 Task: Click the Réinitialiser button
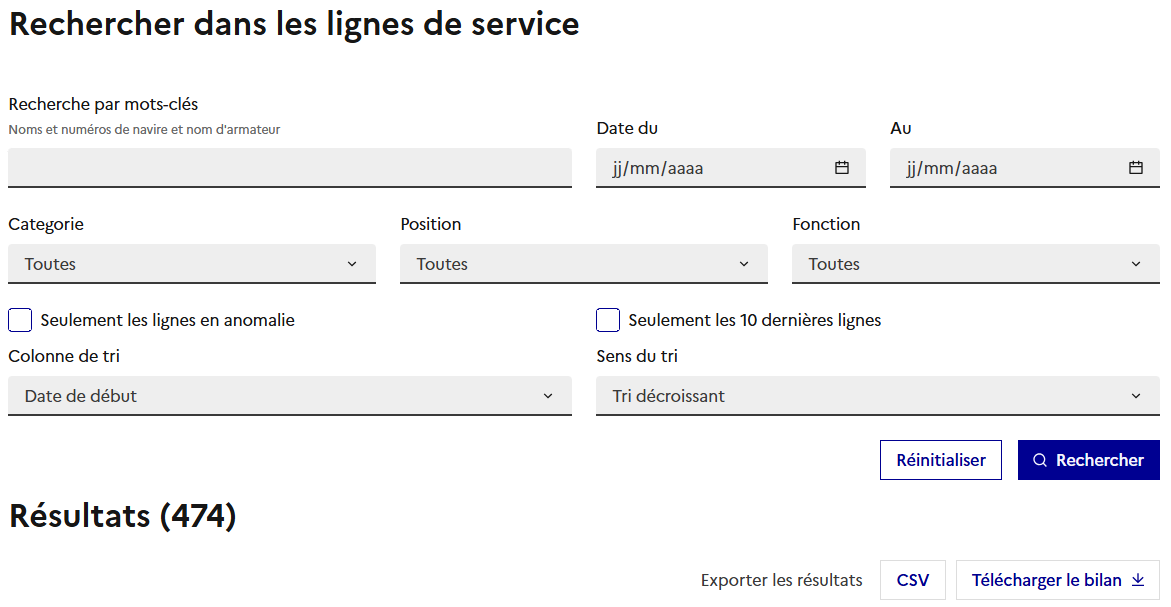[x=940, y=460]
